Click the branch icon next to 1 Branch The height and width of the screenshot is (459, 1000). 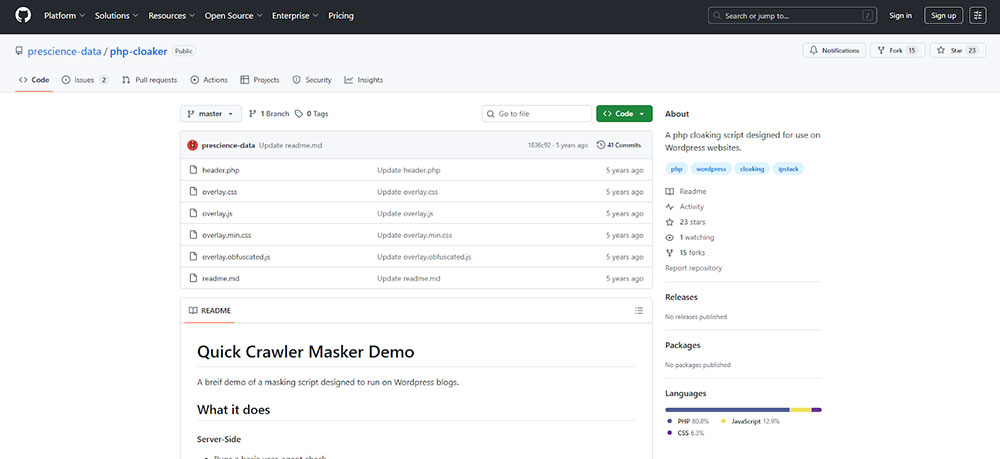(253, 113)
